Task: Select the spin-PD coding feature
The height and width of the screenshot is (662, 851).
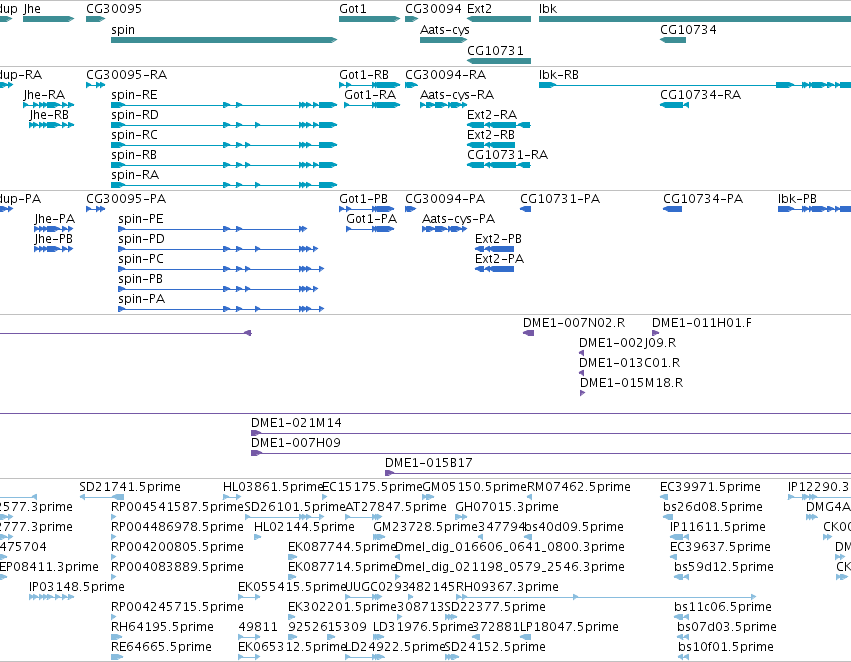Action: (218, 249)
